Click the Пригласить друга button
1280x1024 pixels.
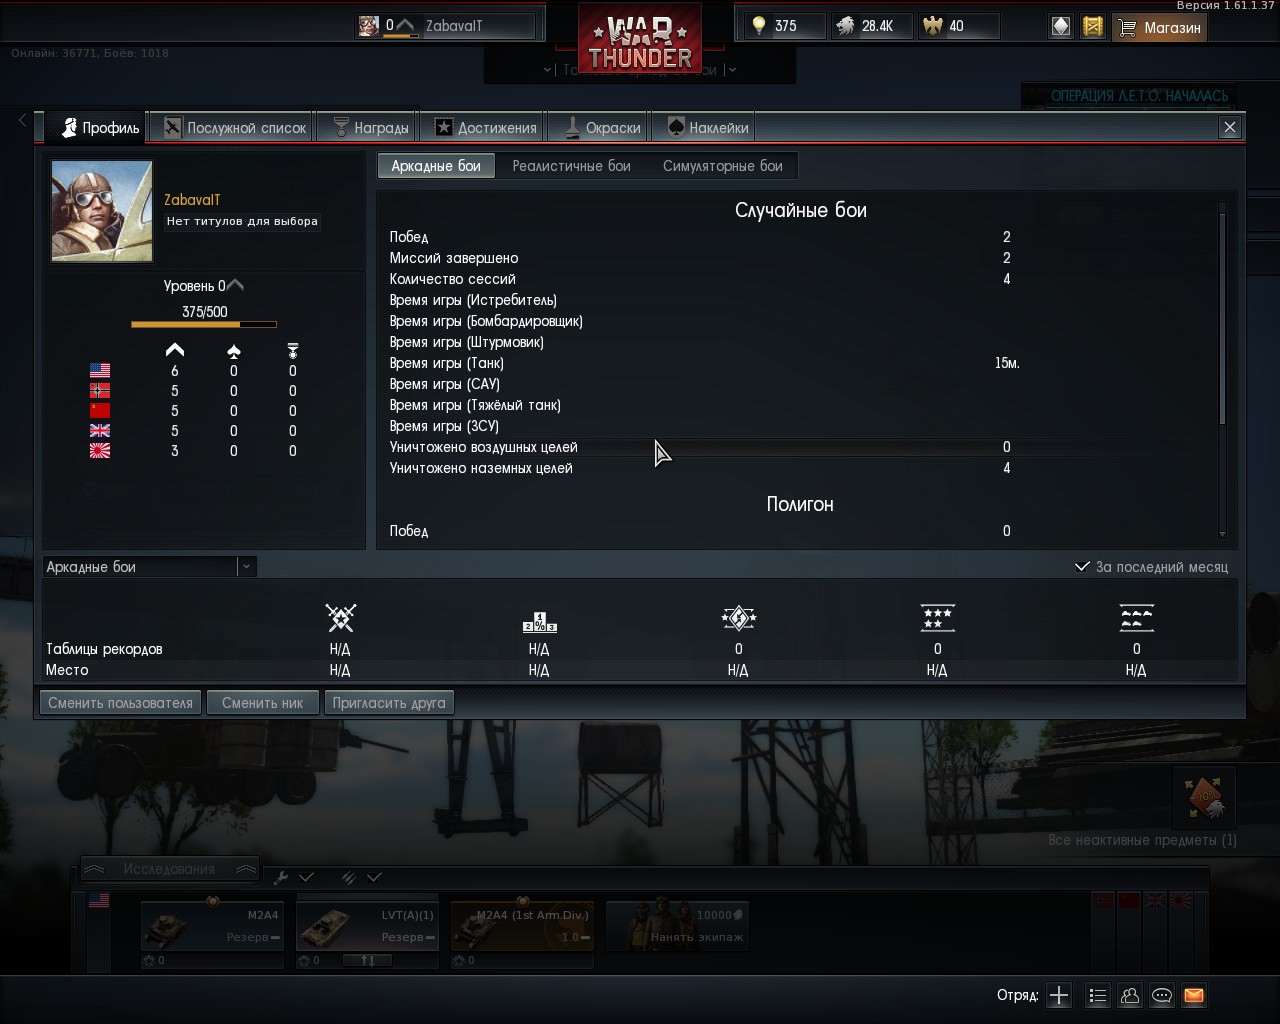389,703
